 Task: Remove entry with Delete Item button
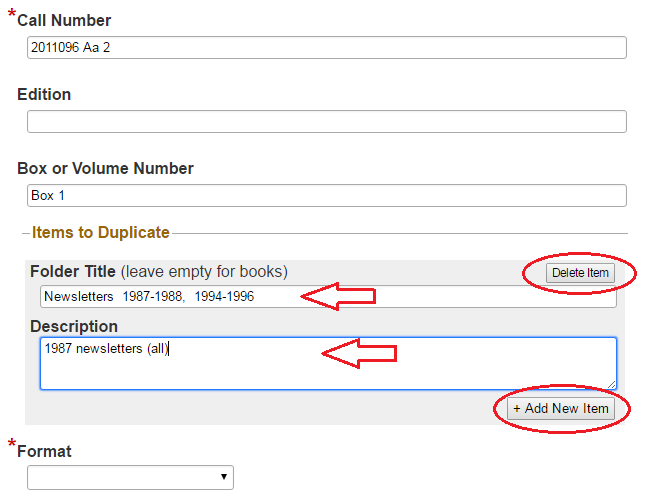click(x=580, y=273)
